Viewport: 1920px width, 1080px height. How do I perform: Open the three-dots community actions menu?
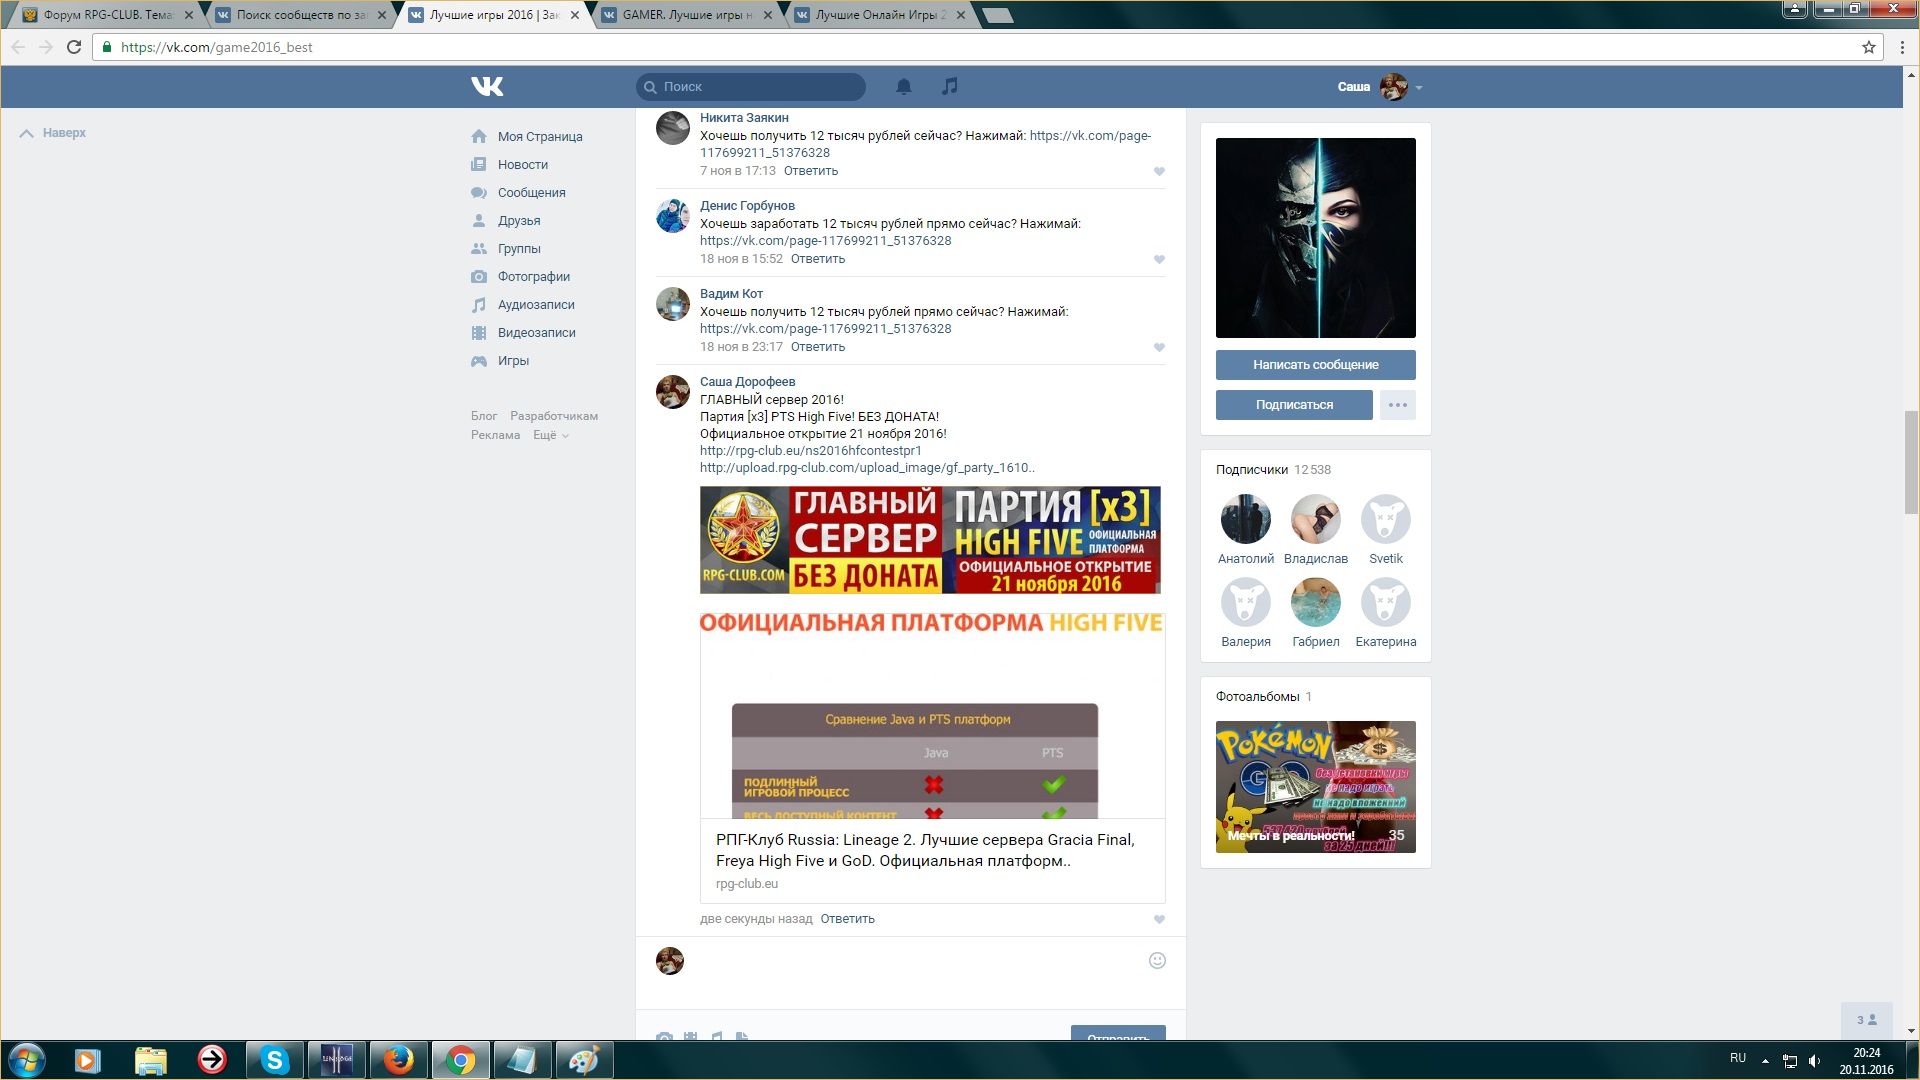[1397, 405]
